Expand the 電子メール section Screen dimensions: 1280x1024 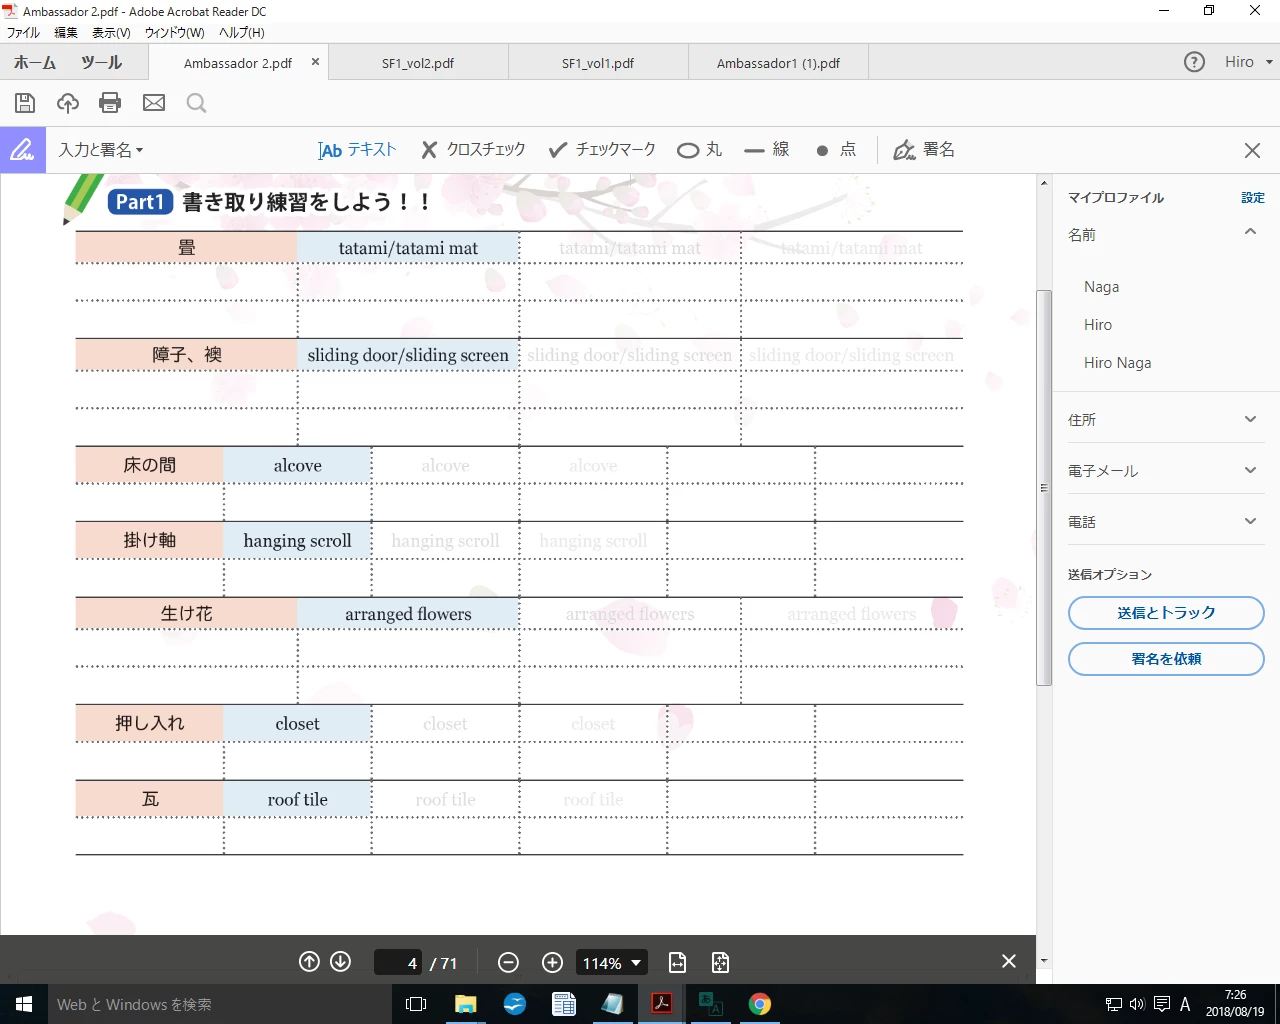[1250, 470]
